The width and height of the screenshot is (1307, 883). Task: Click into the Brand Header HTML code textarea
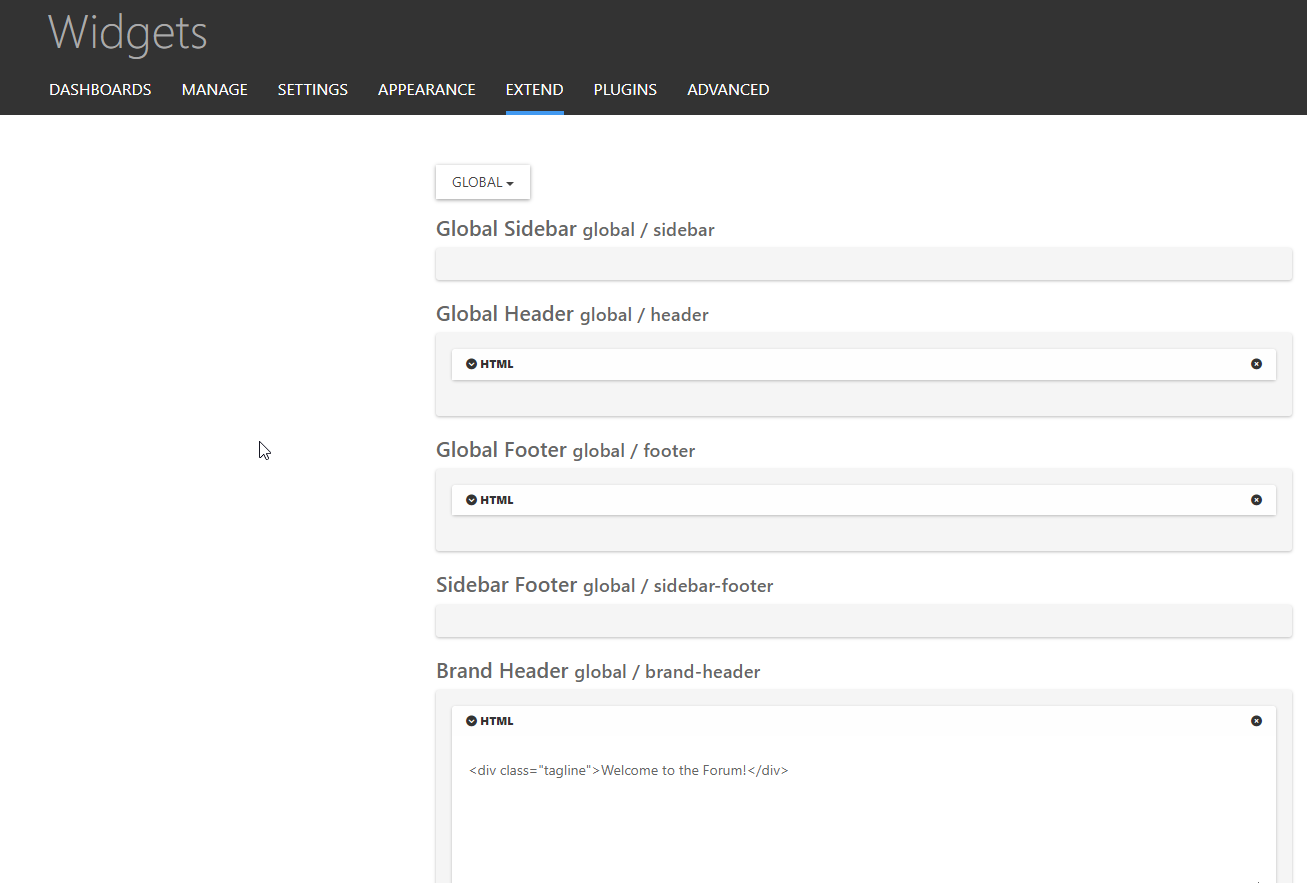click(x=862, y=810)
